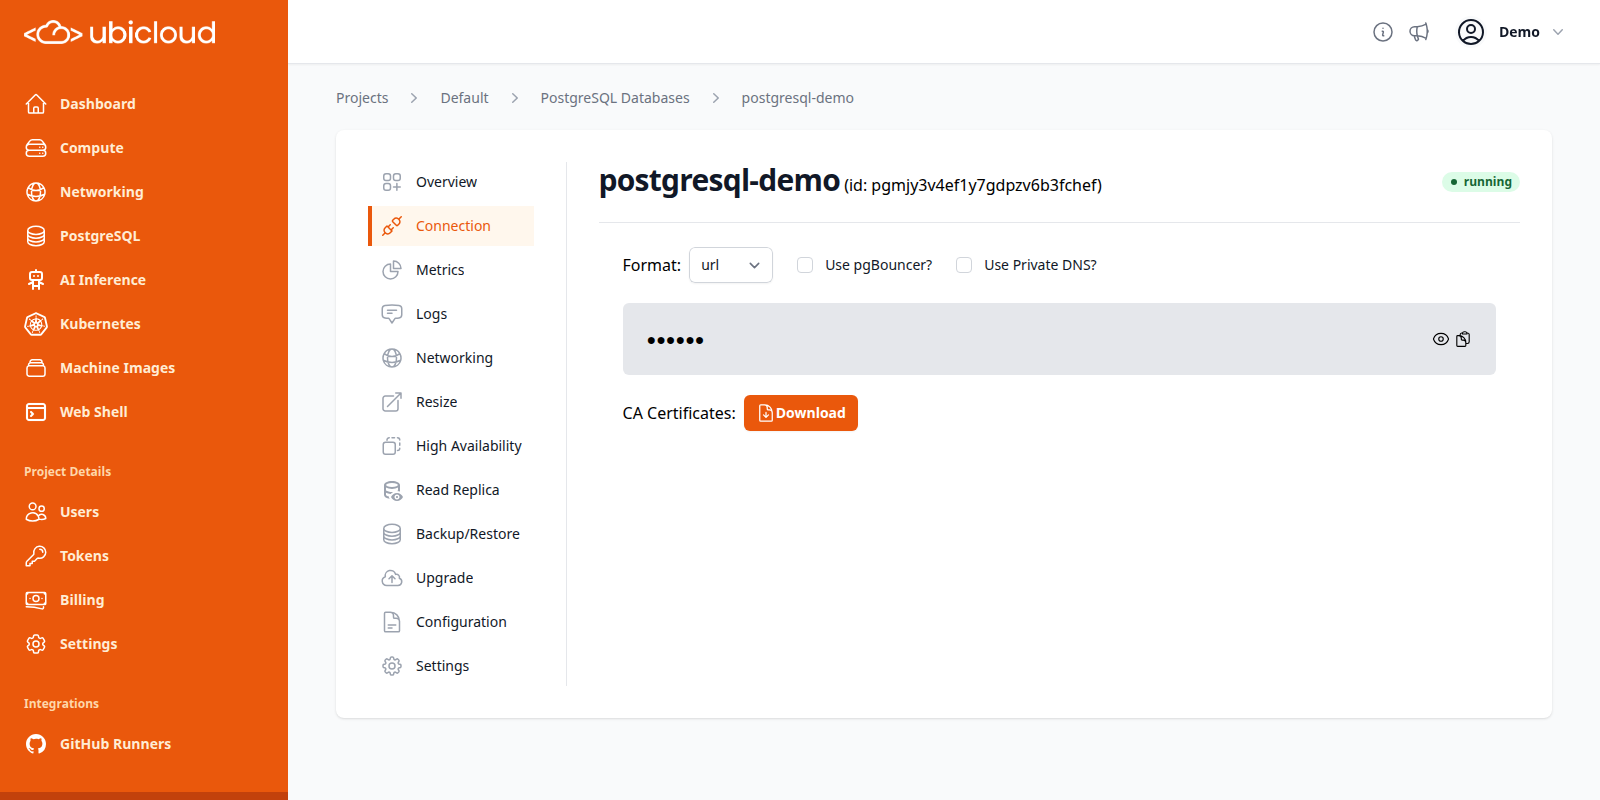Open the Connection tab
Image resolution: width=1600 pixels, height=800 pixels.
(x=451, y=226)
